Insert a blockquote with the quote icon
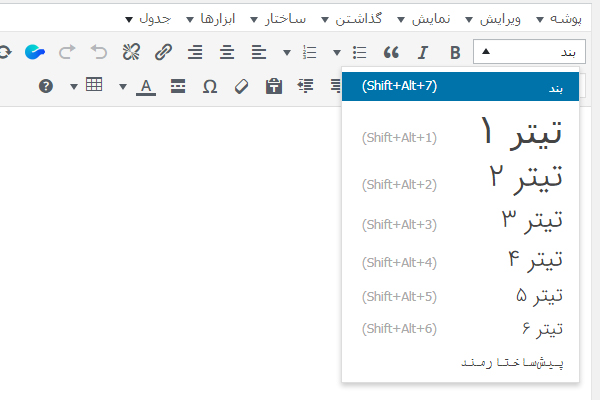The image size is (600, 400). click(x=391, y=52)
